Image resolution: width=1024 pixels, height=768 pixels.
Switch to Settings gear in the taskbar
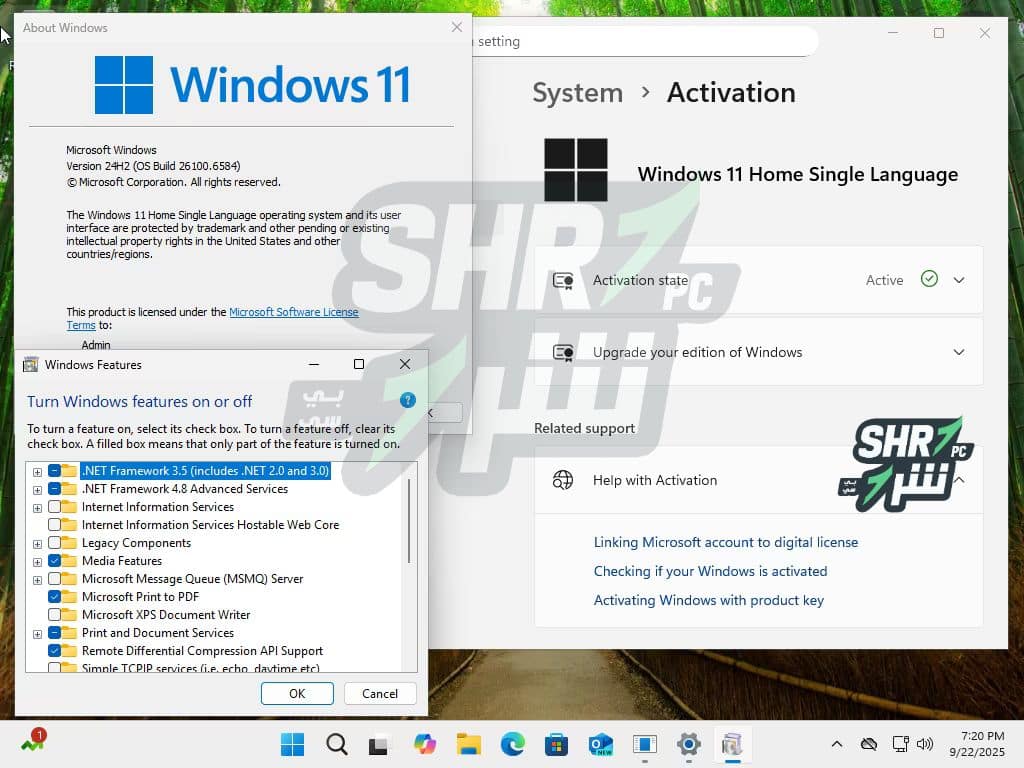point(688,744)
